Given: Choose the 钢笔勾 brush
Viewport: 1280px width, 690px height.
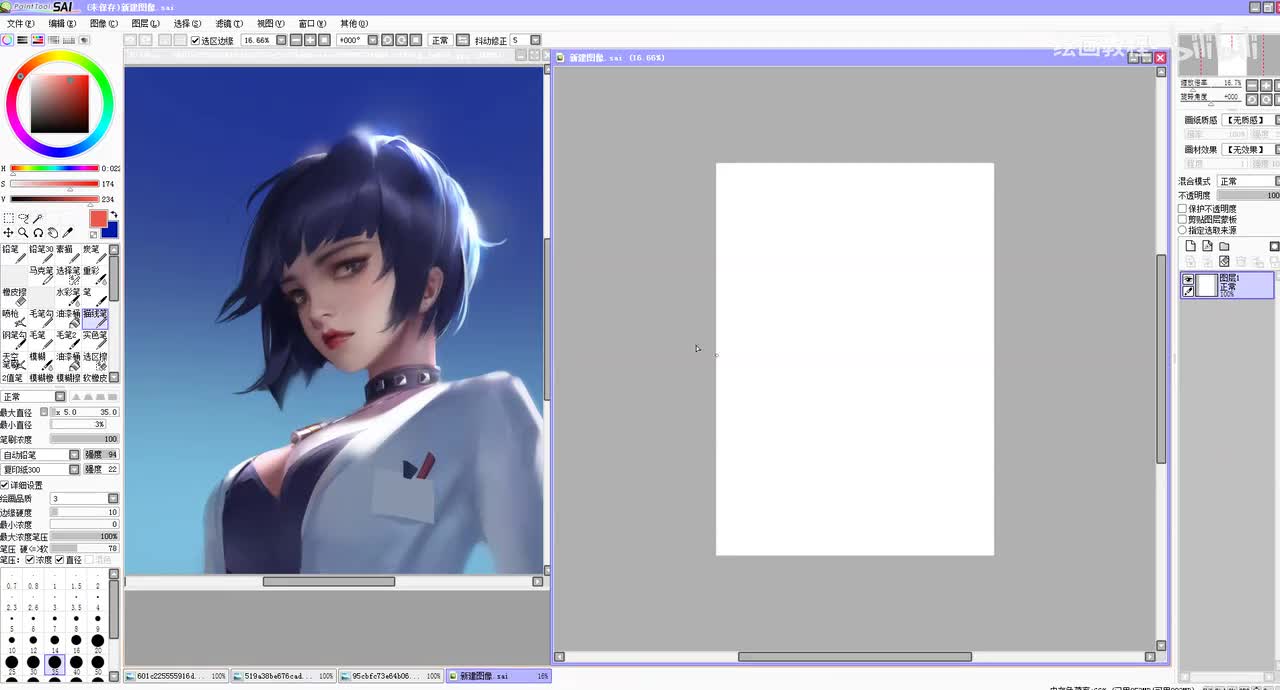Looking at the screenshot, I should 14,341.
